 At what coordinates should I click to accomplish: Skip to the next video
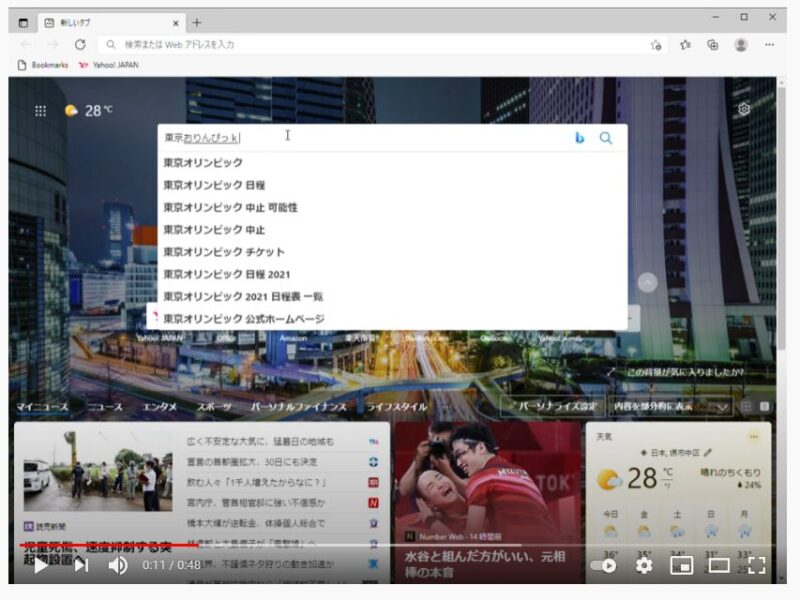click(81, 565)
